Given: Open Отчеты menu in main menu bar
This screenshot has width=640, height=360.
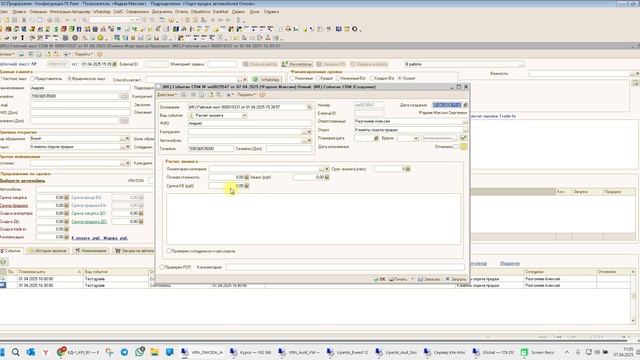Looking at the screenshot, I should coord(182,12).
